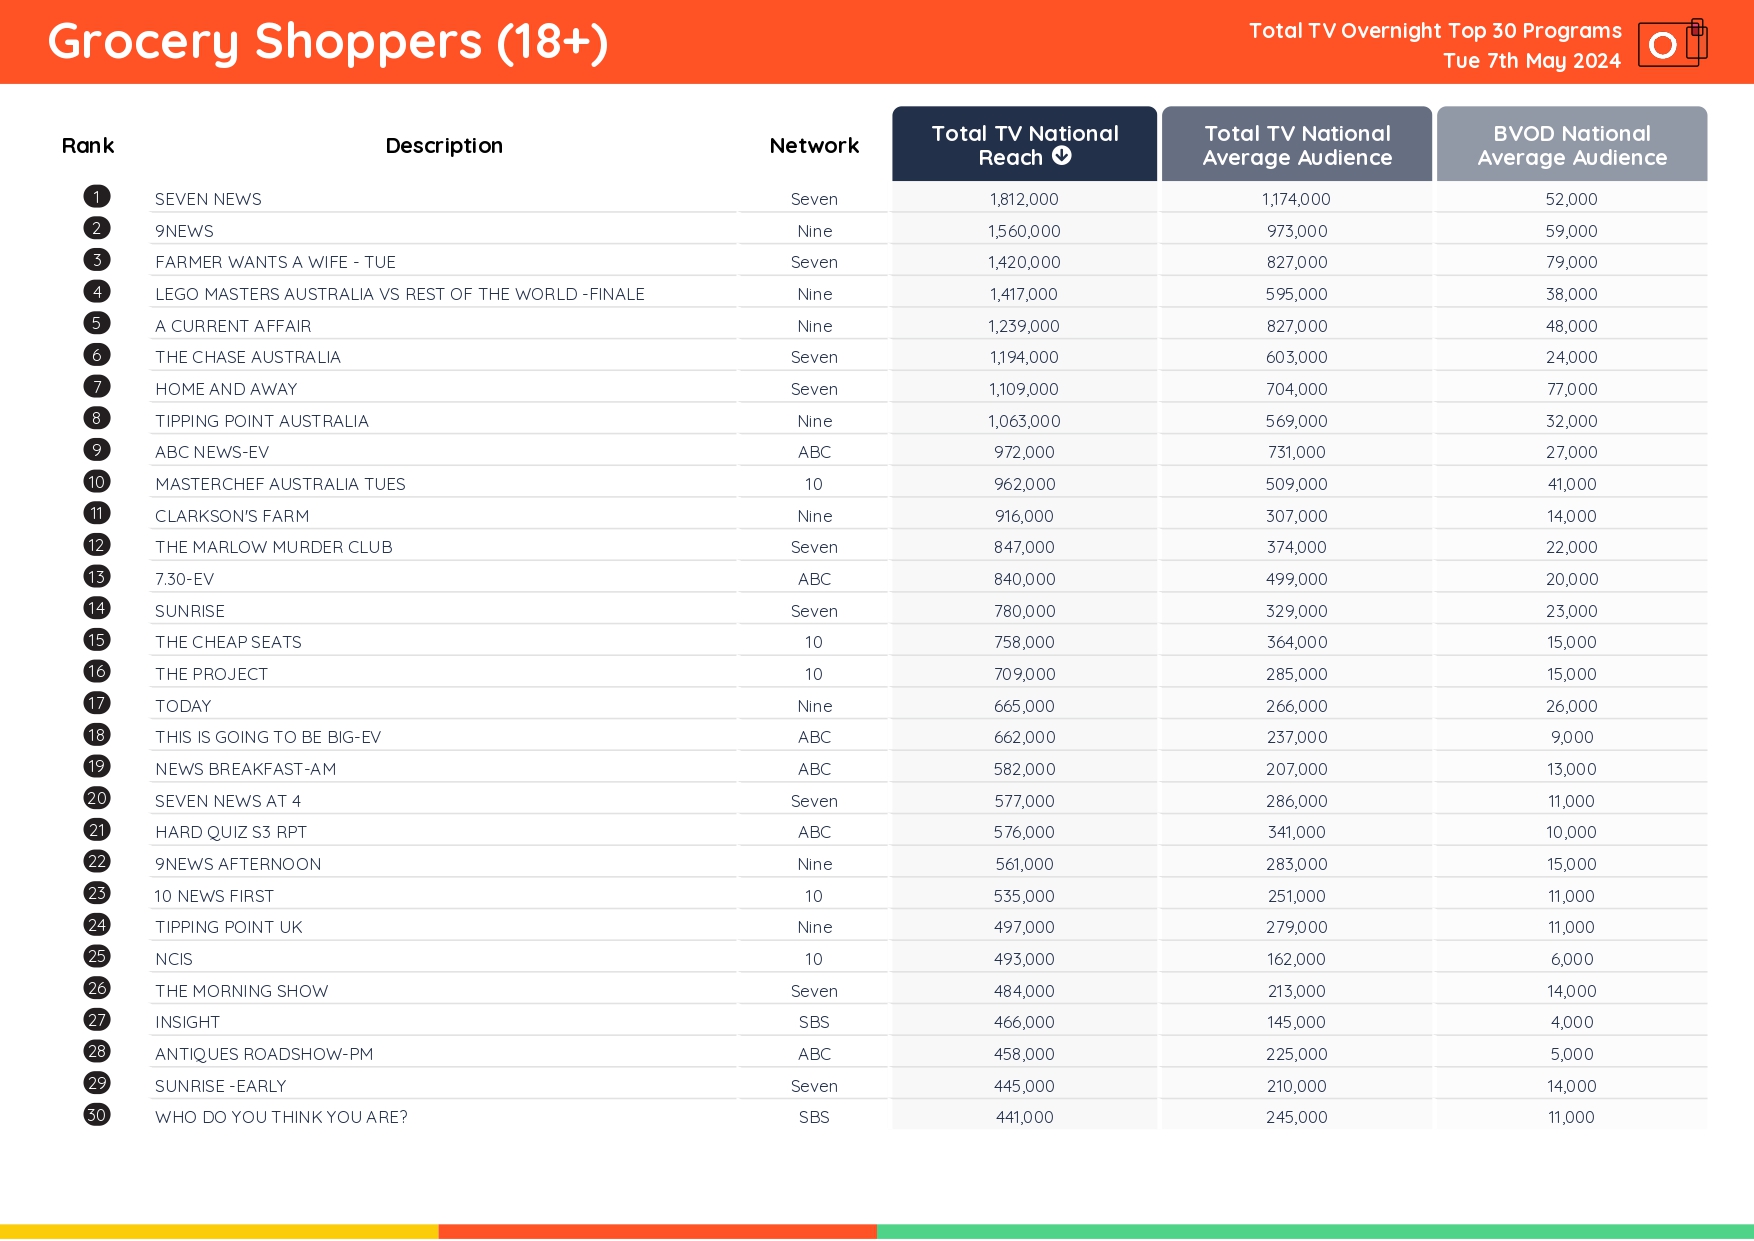Click rank 24 number badge

[97, 925]
